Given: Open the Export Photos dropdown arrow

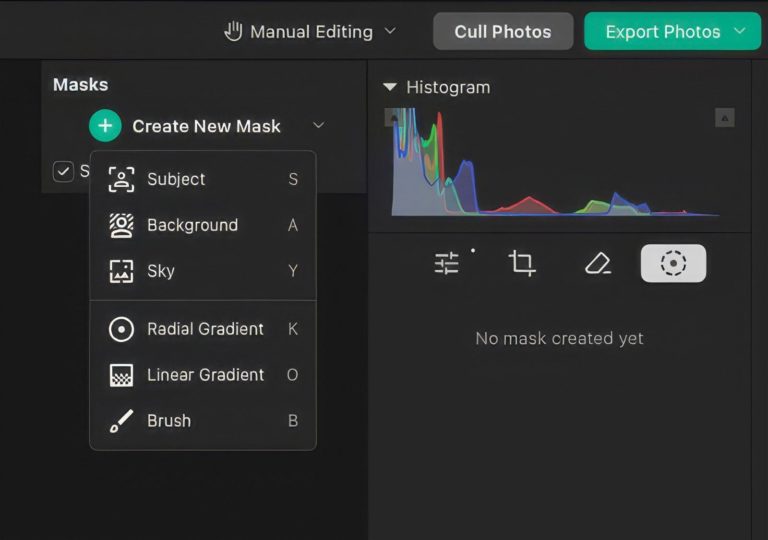Looking at the screenshot, I should point(740,31).
